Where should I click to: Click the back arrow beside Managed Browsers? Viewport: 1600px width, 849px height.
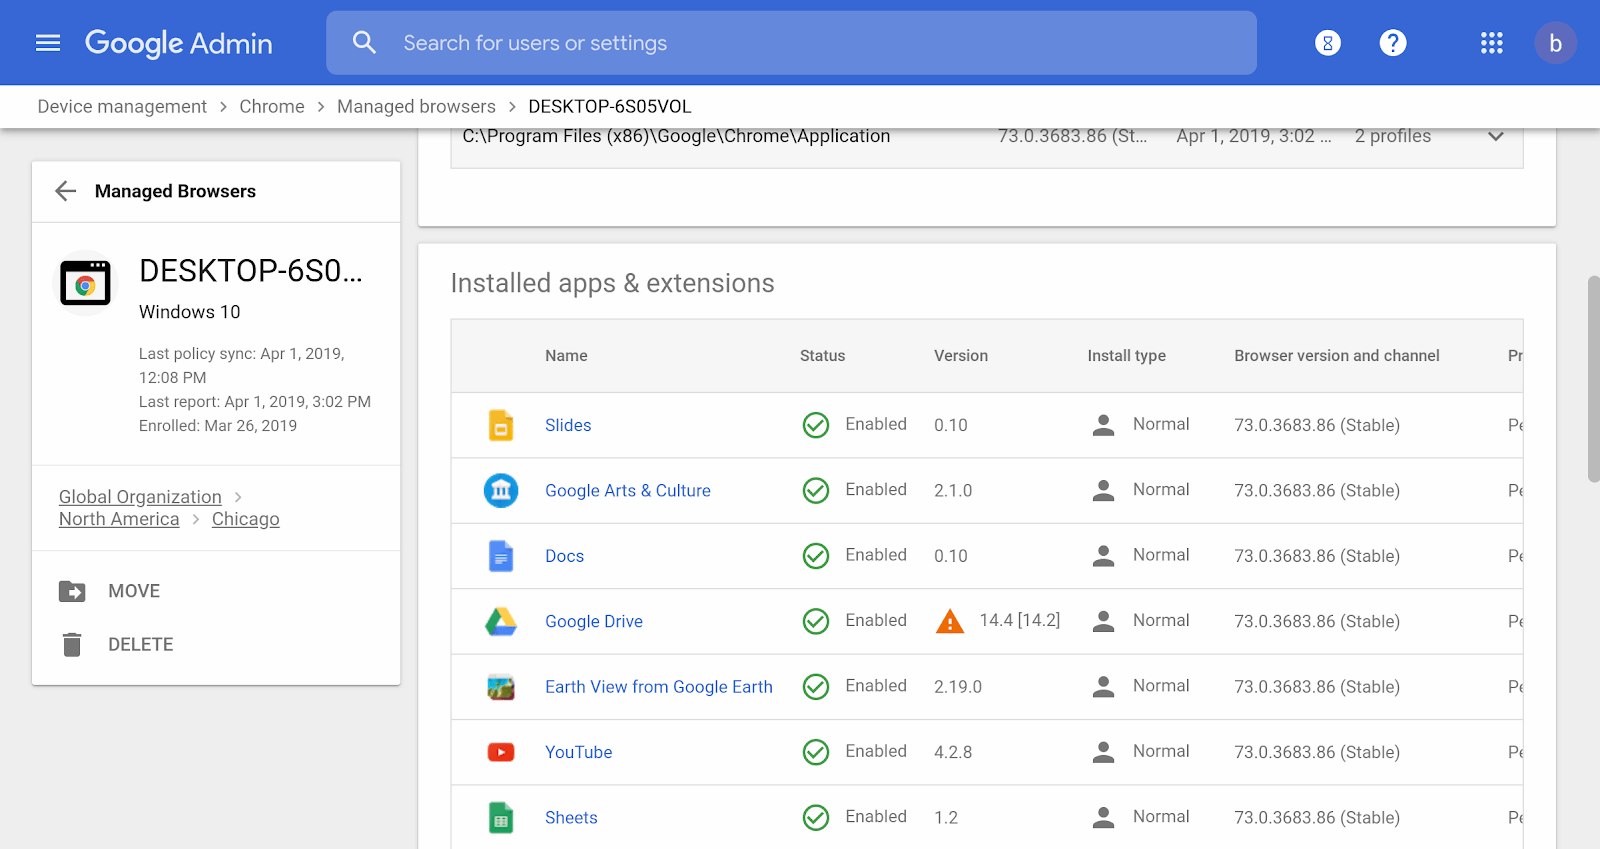coord(66,191)
